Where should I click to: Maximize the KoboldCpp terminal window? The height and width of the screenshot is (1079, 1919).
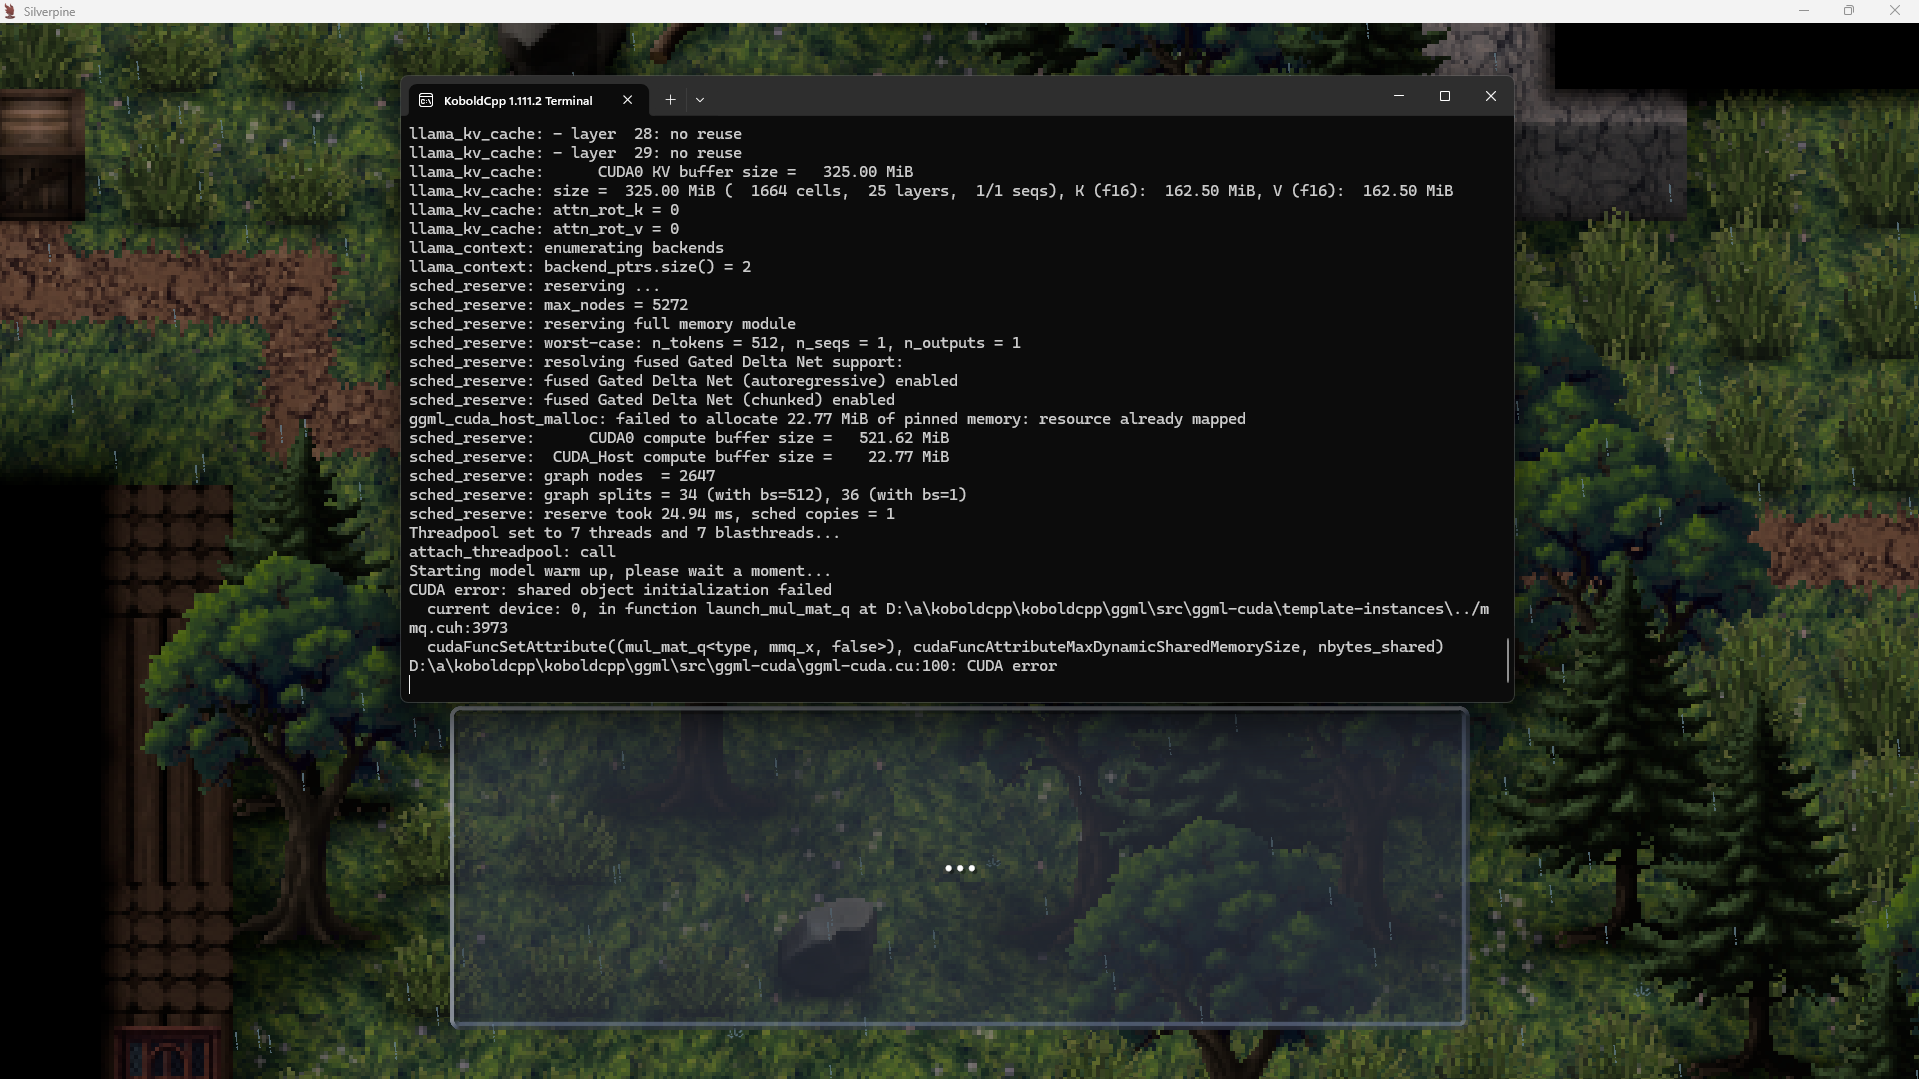[x=1445, y=96]
